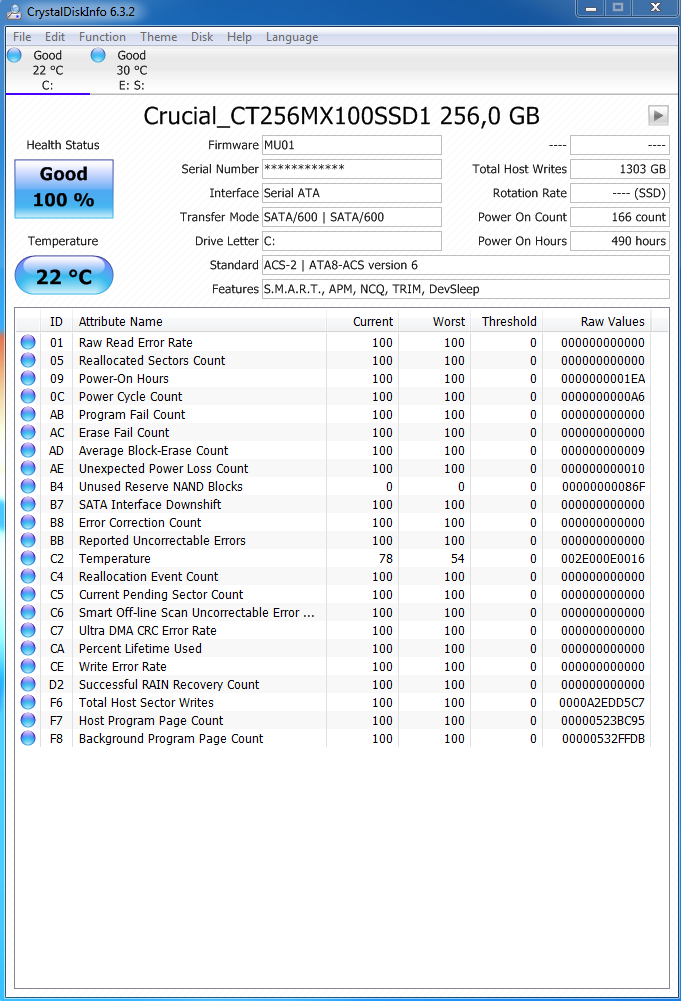
Task: Open the File menu
Action: point(22,37)
